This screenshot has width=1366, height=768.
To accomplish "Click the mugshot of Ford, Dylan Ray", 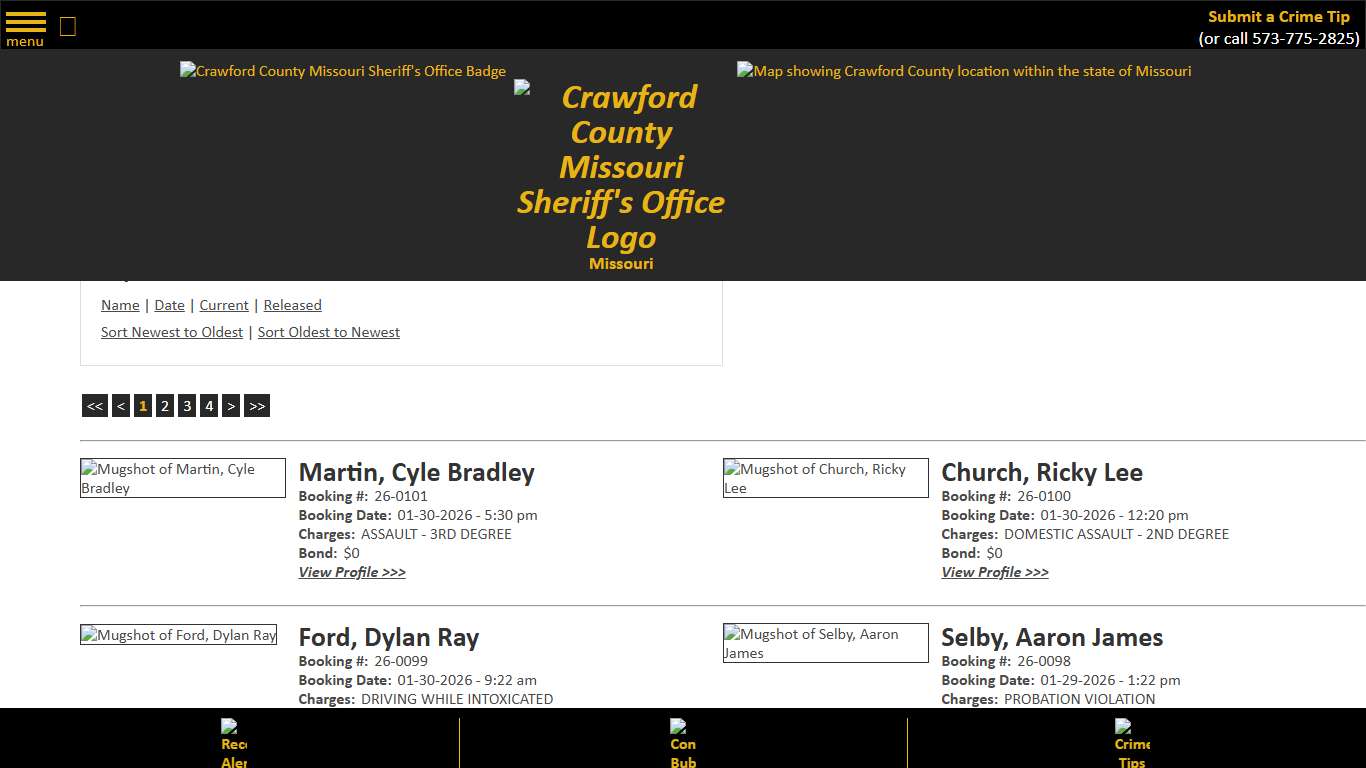I will (178, 634).
